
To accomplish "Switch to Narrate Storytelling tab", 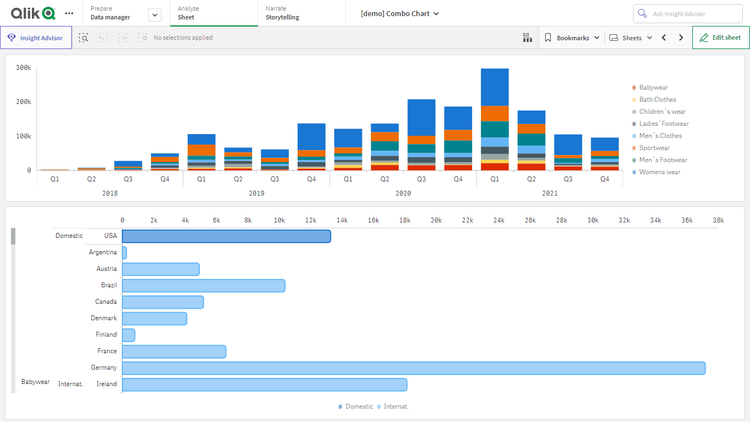I will (x=282, y=13).
